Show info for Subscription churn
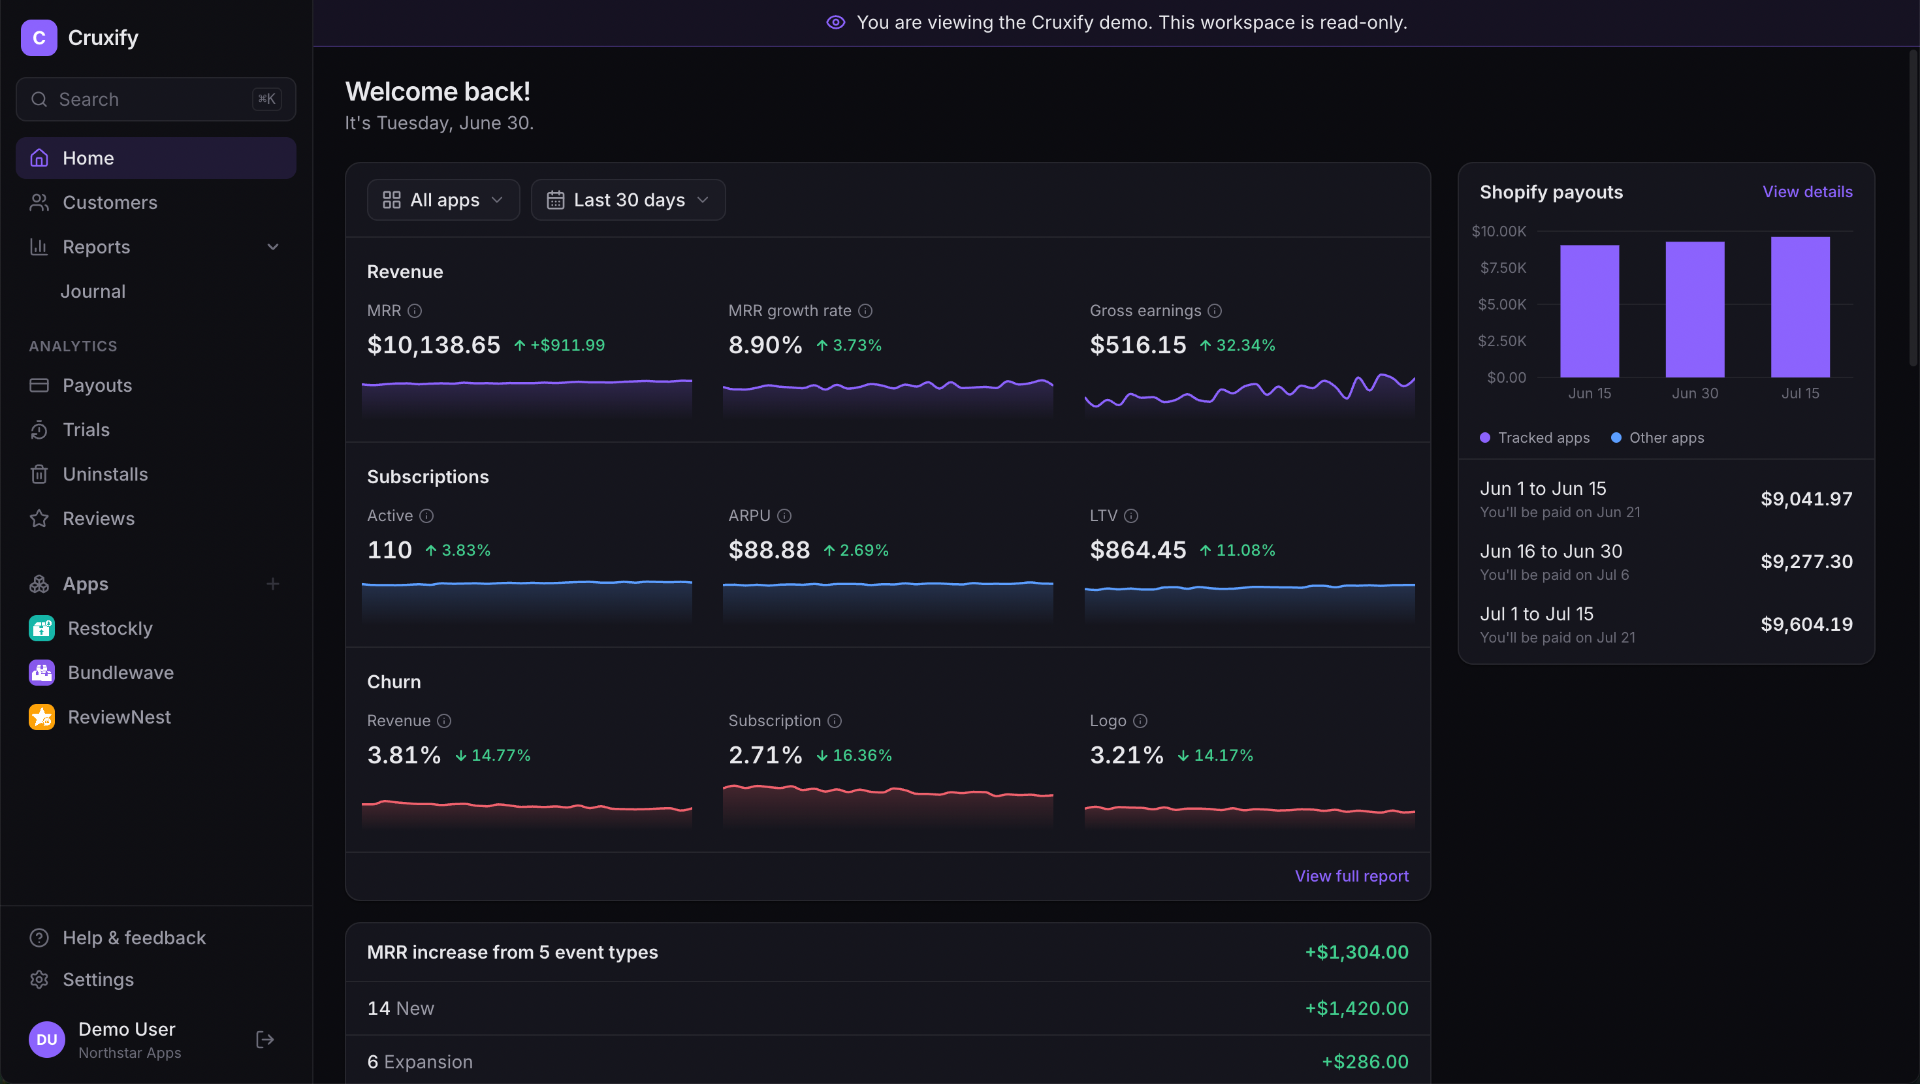Screen dimensions: 1920x1084 pyautogui.click(x=835, y=721)
